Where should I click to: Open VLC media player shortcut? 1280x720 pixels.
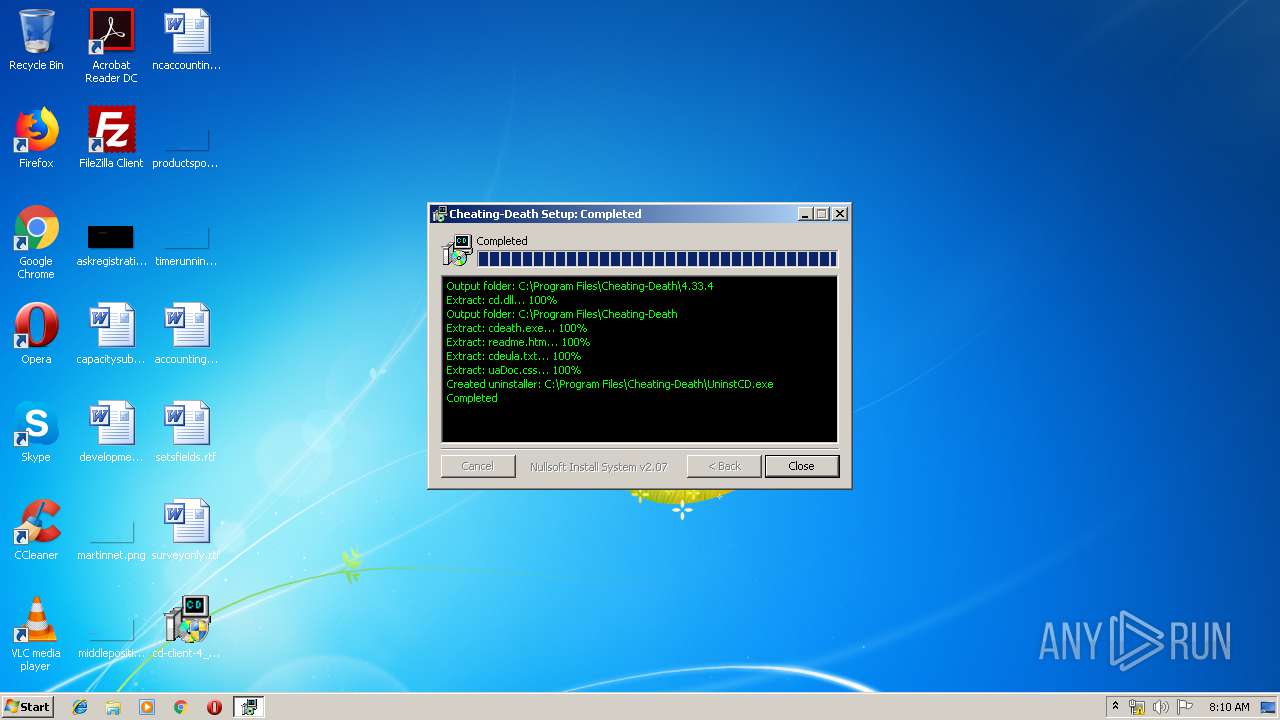36,634
